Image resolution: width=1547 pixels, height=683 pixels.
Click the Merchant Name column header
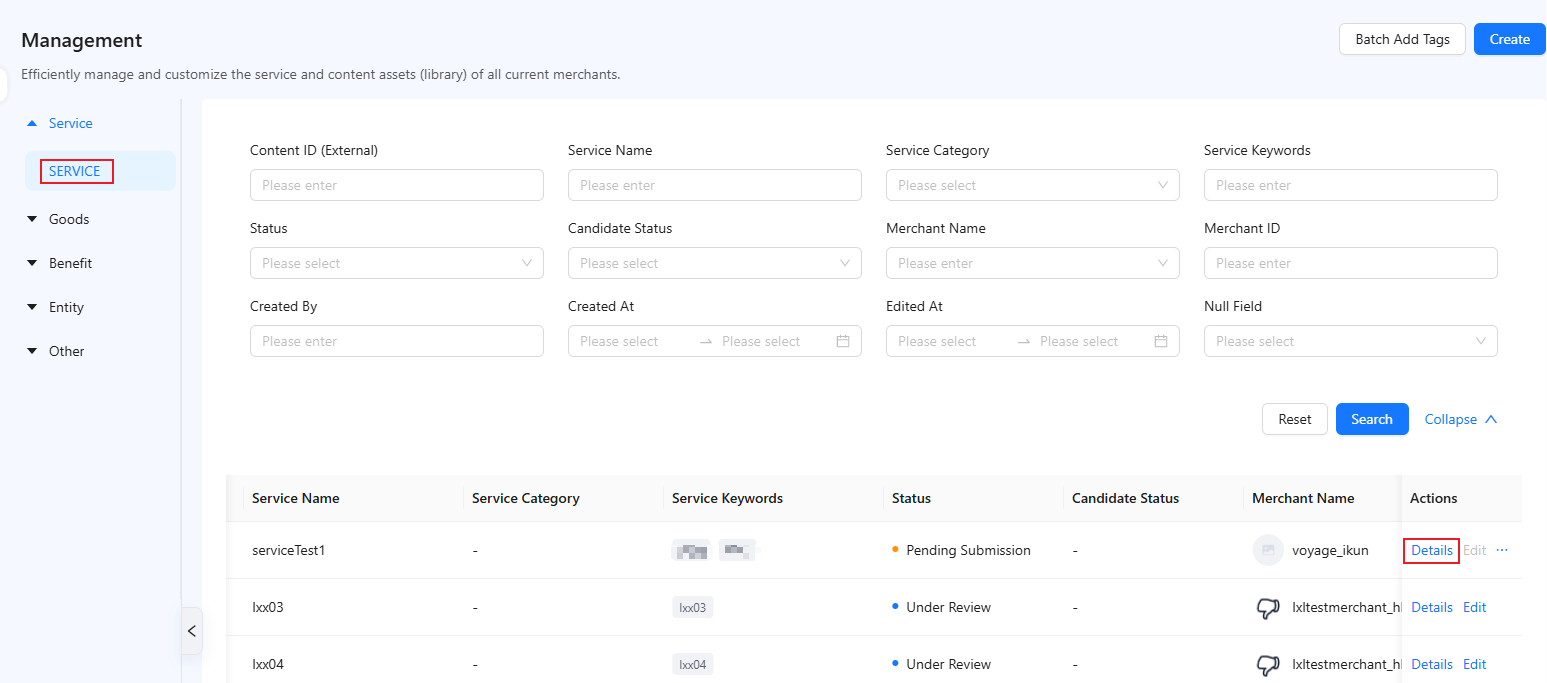point(1303,498)
